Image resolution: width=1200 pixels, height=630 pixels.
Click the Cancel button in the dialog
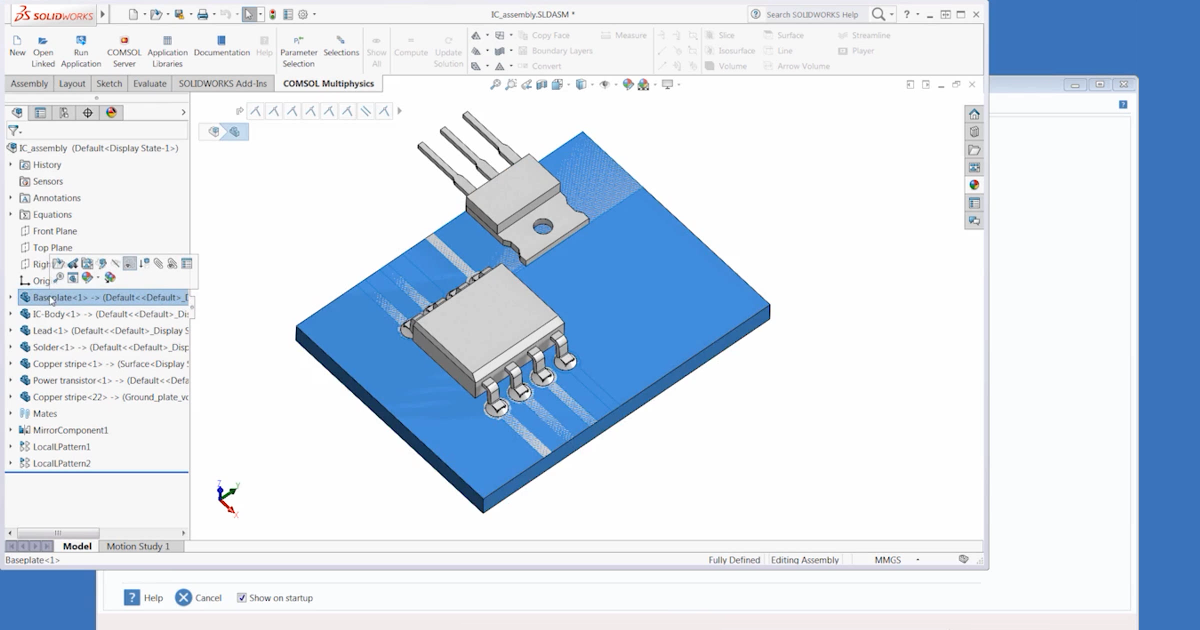point(199,597)
